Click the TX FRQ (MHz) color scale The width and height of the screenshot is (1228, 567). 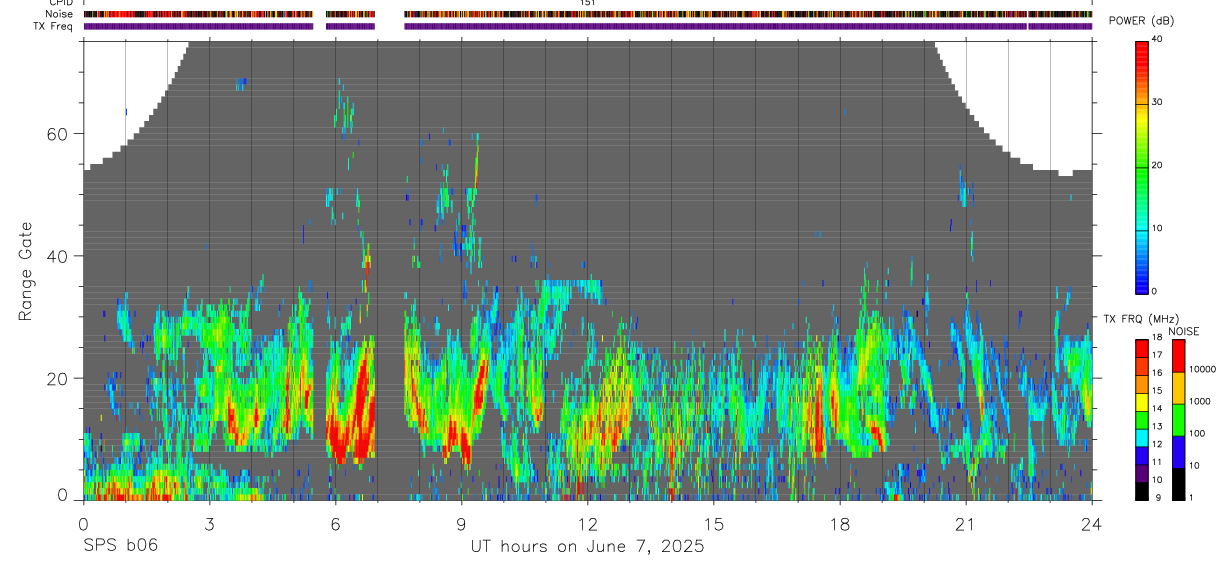point(1142,419)
